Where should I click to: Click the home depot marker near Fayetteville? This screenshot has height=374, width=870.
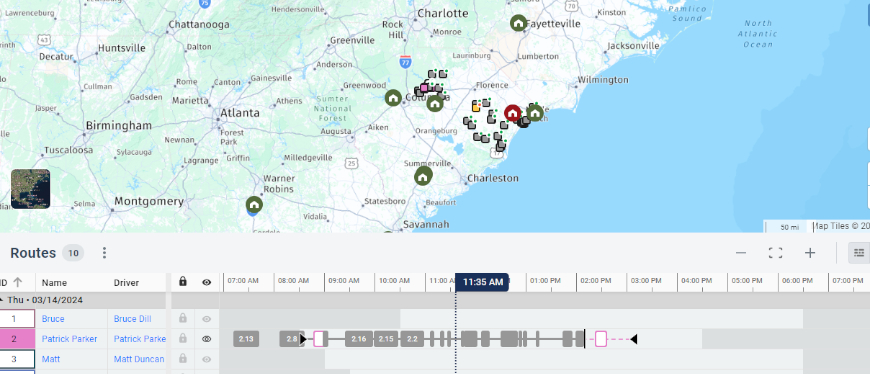pyautogui.click(x=518, y=23)
